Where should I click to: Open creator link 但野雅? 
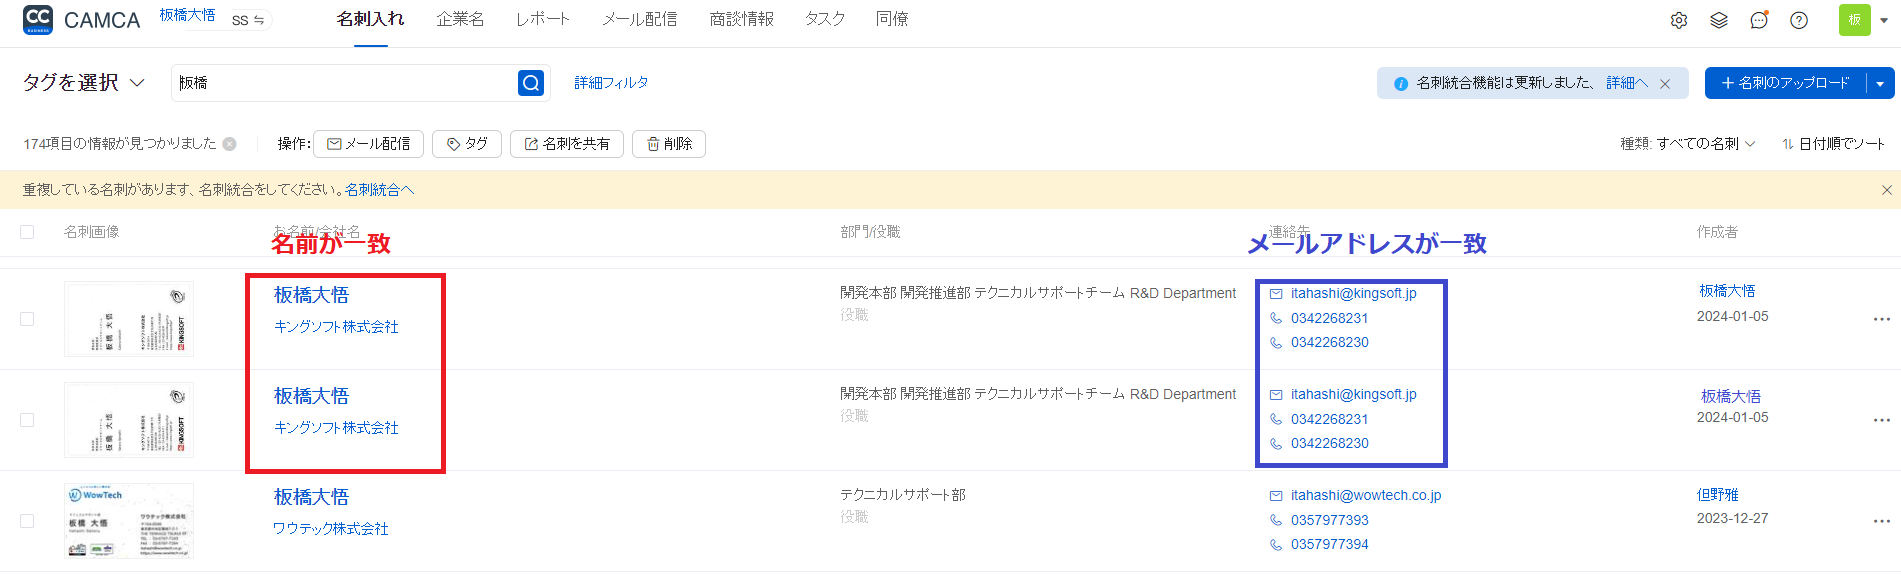coord(1718,495)
